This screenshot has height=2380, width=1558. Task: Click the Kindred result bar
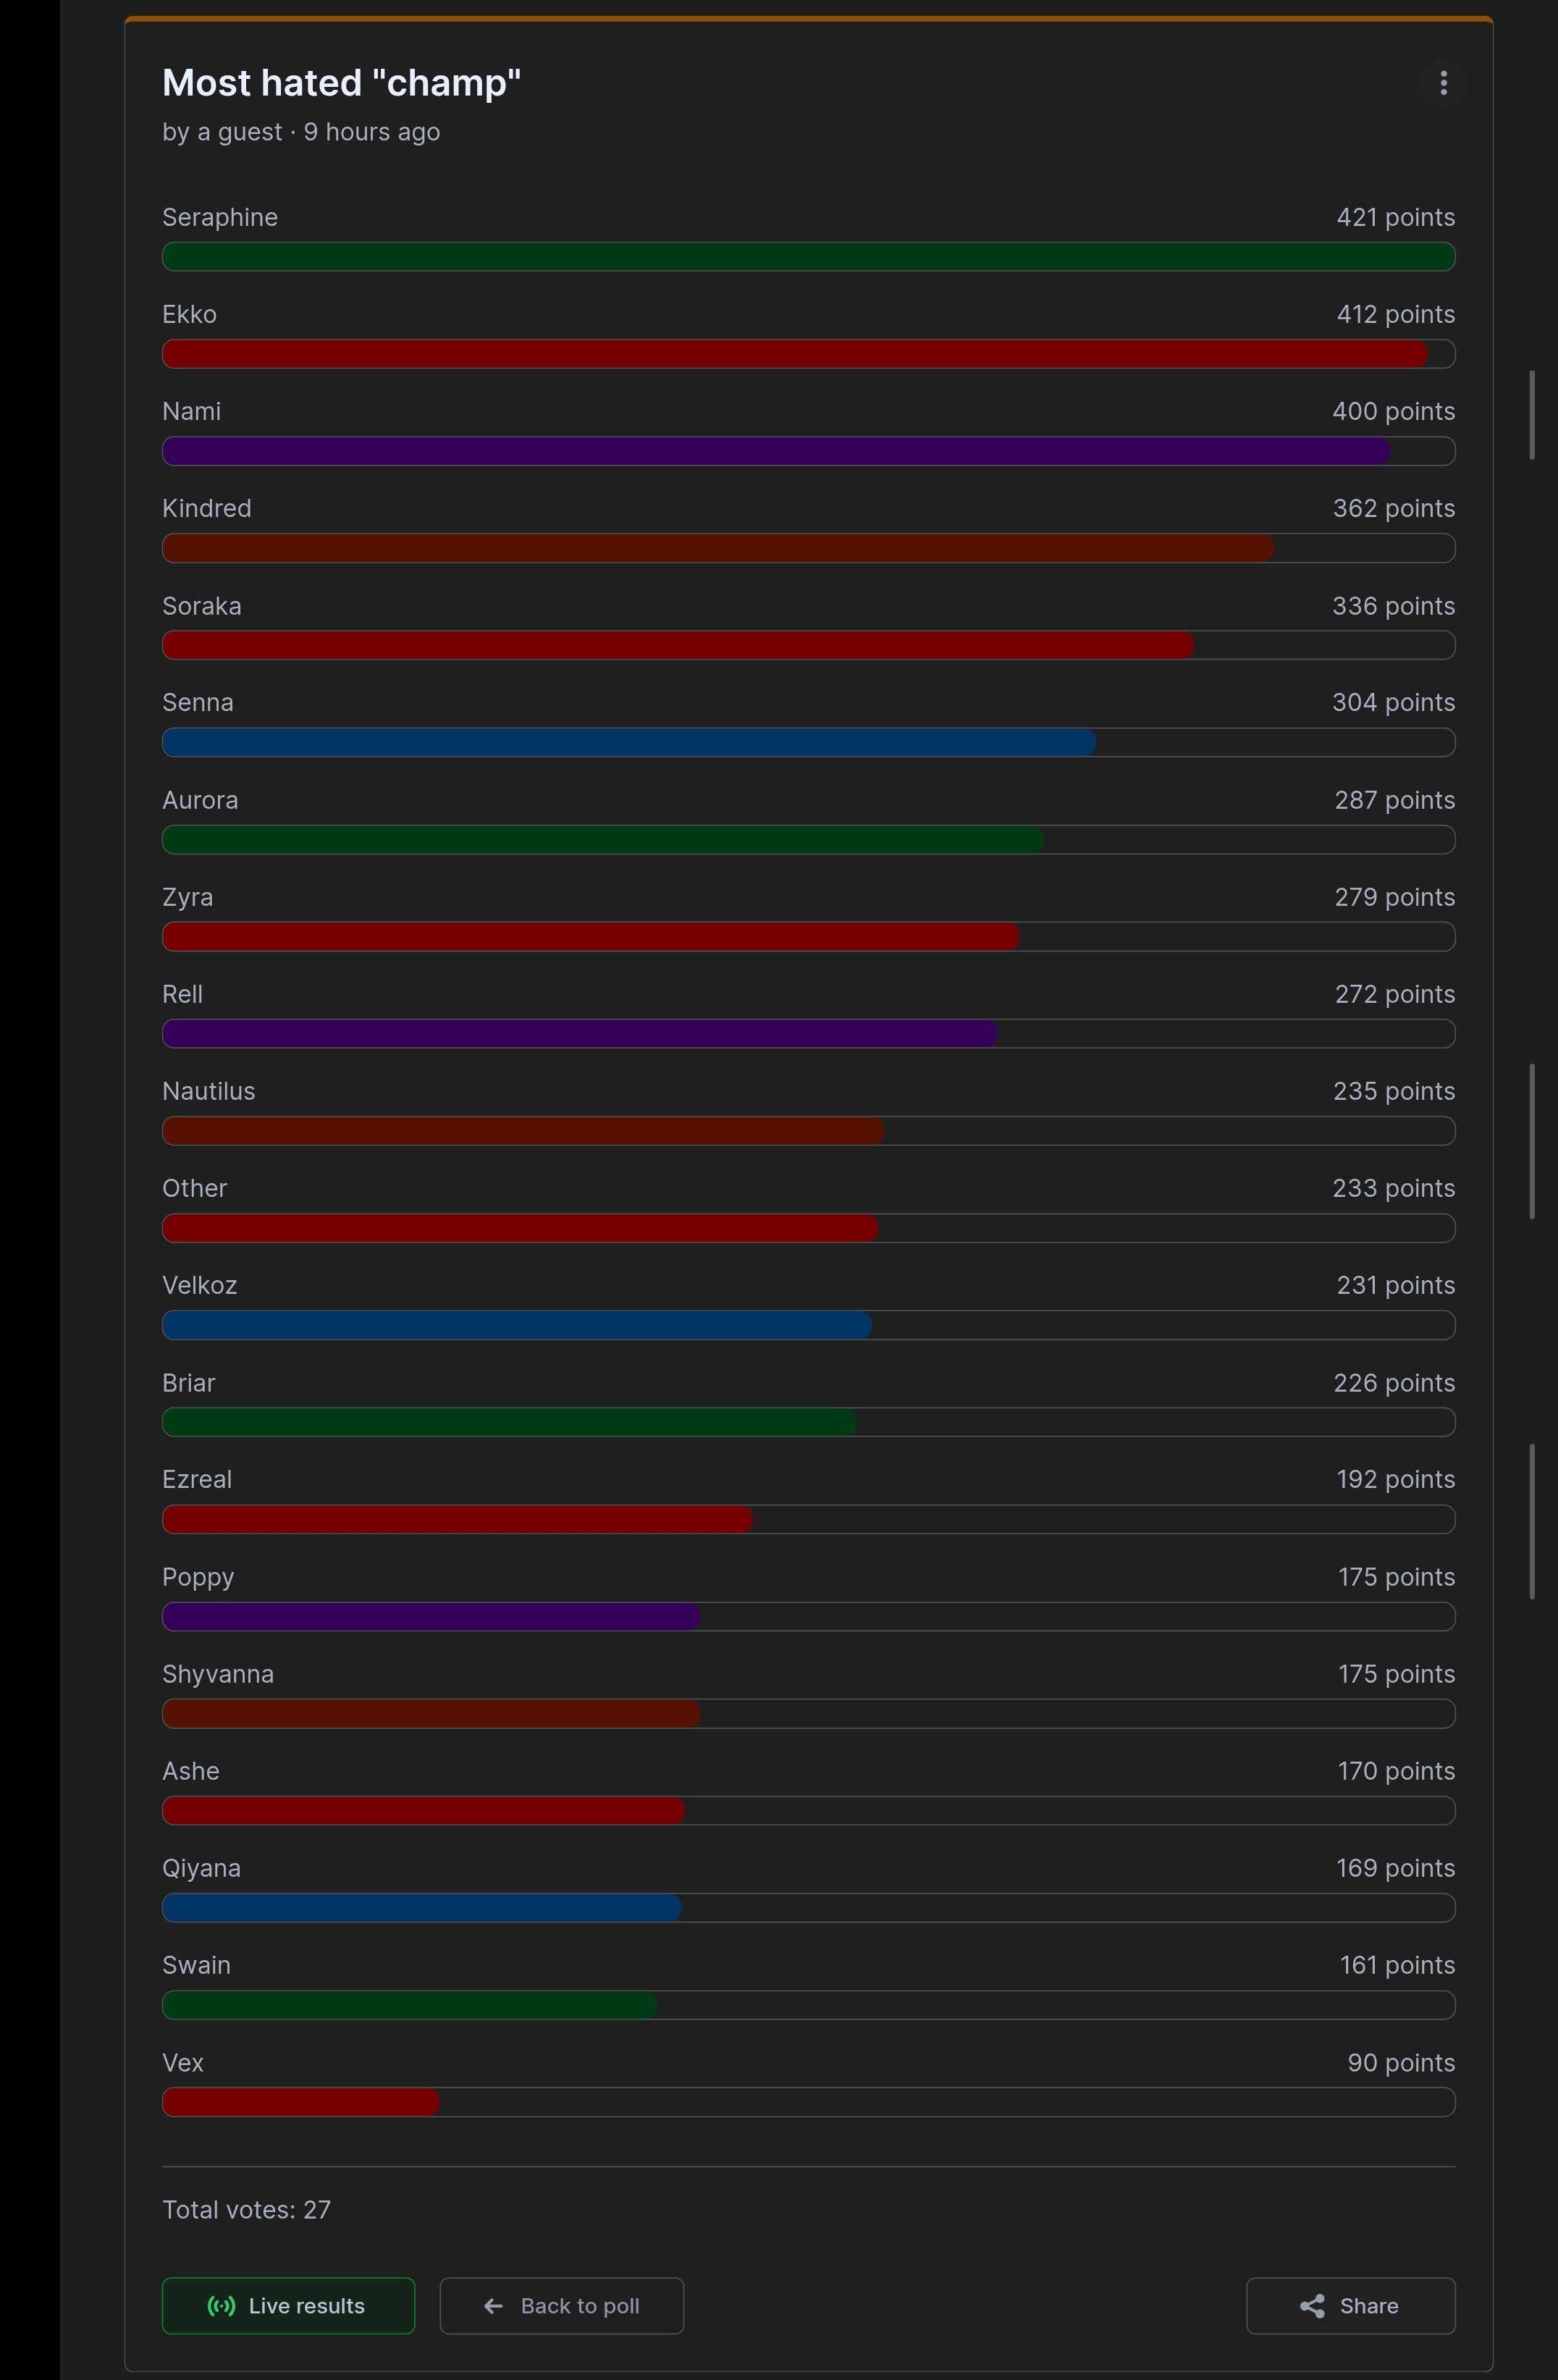coord(808,548)
